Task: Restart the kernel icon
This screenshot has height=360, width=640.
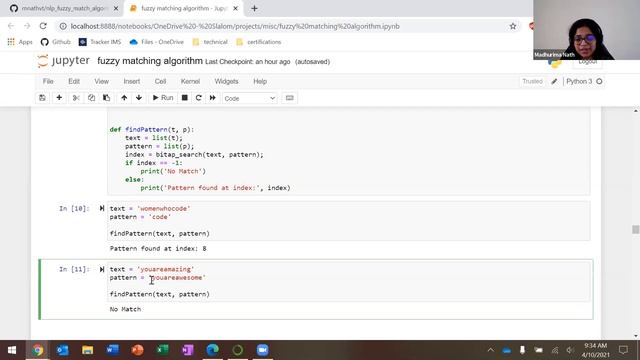Action: [198, 98]
